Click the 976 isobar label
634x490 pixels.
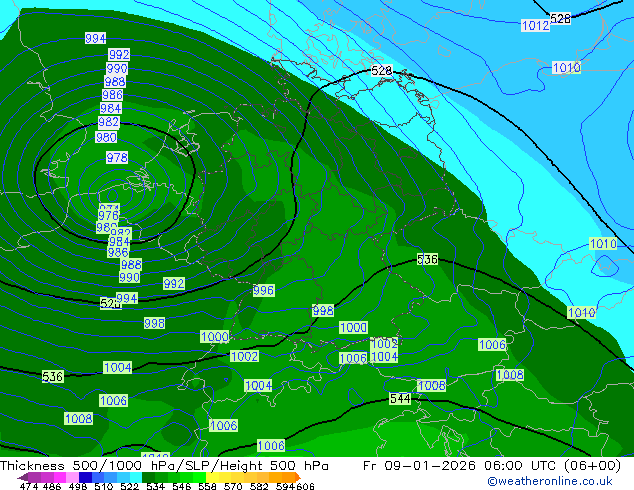point(108,215)
